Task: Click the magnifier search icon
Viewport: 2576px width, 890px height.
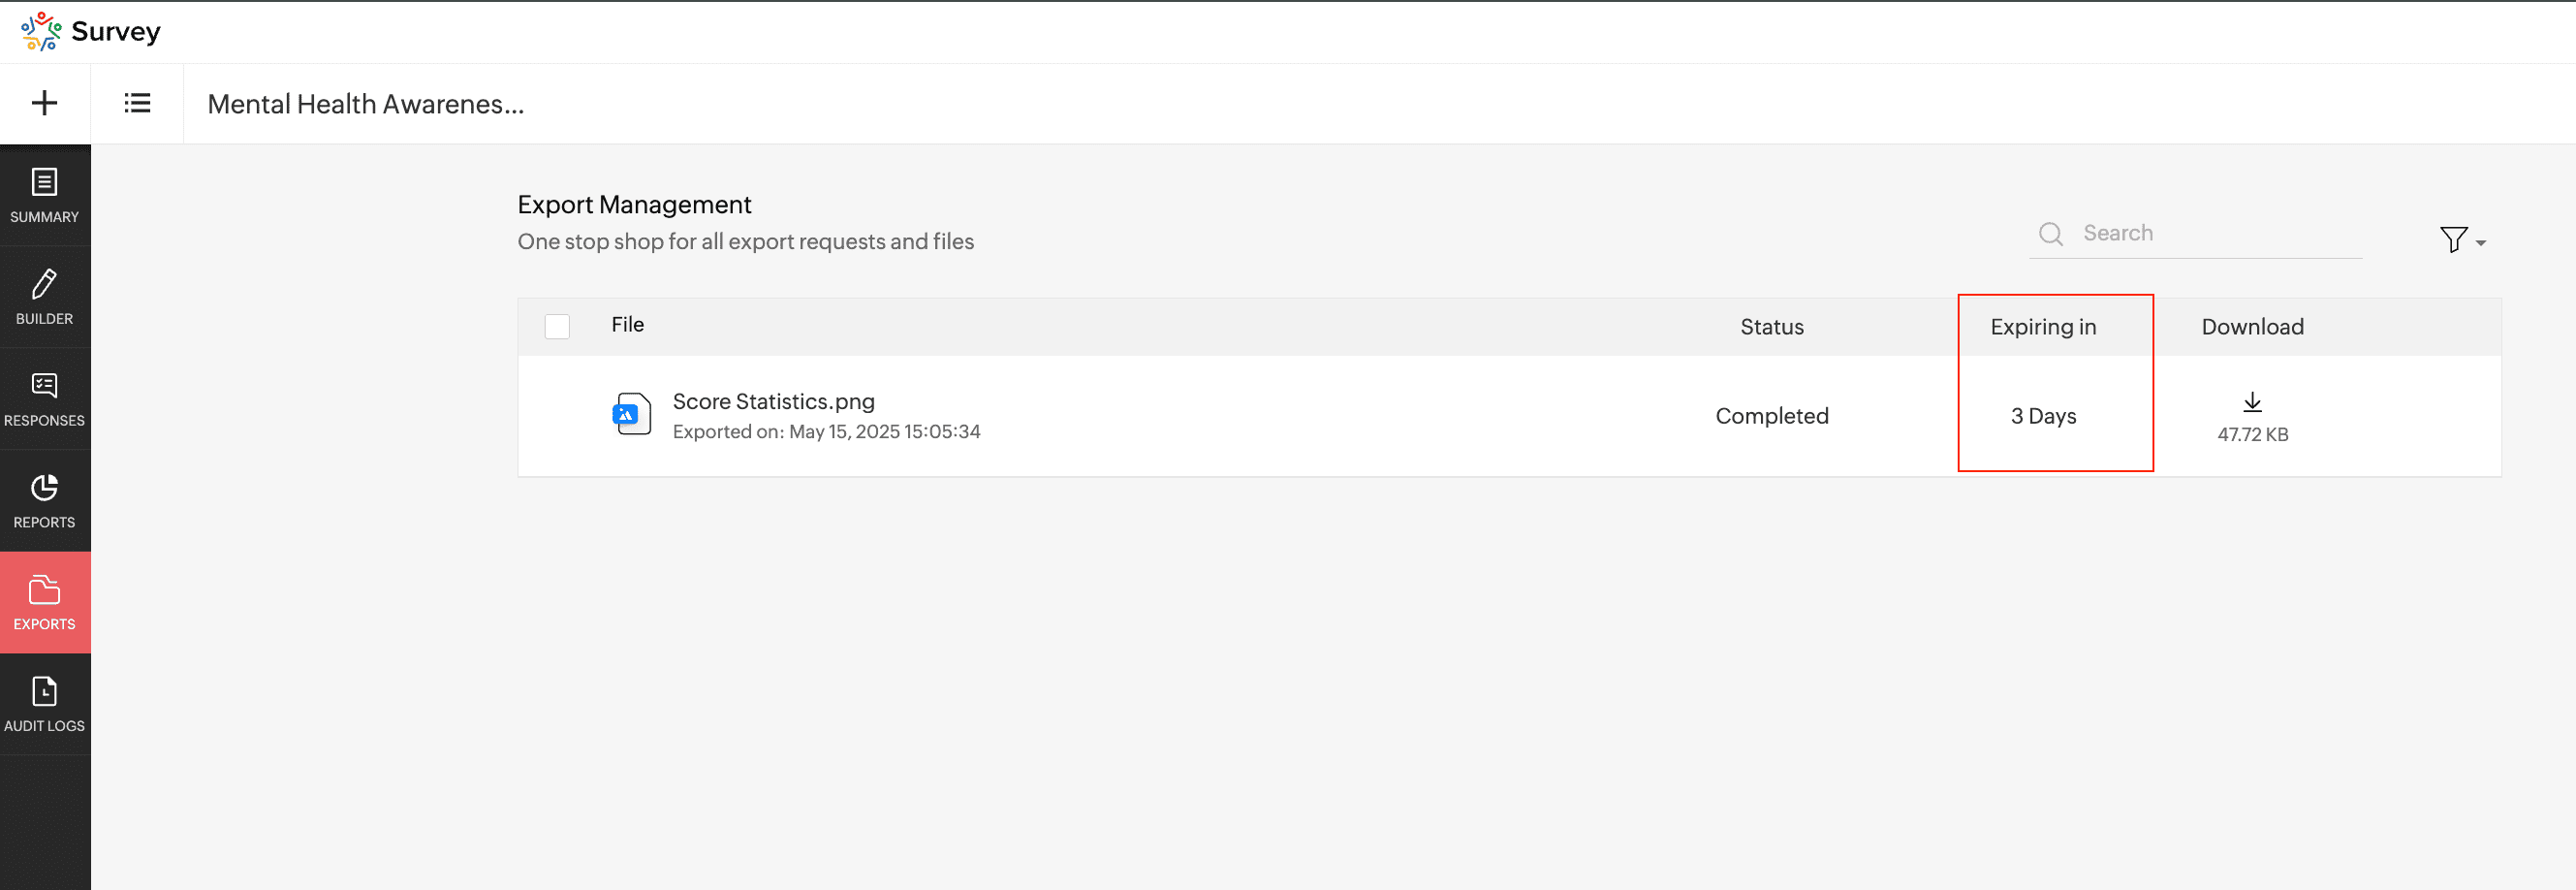Action: (2051, 234)
